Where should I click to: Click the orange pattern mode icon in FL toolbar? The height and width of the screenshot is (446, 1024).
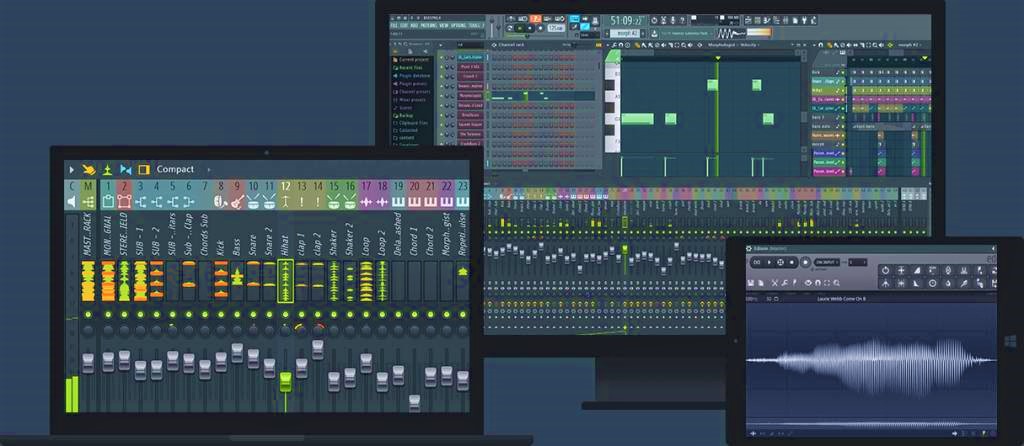tap(536, 20)
